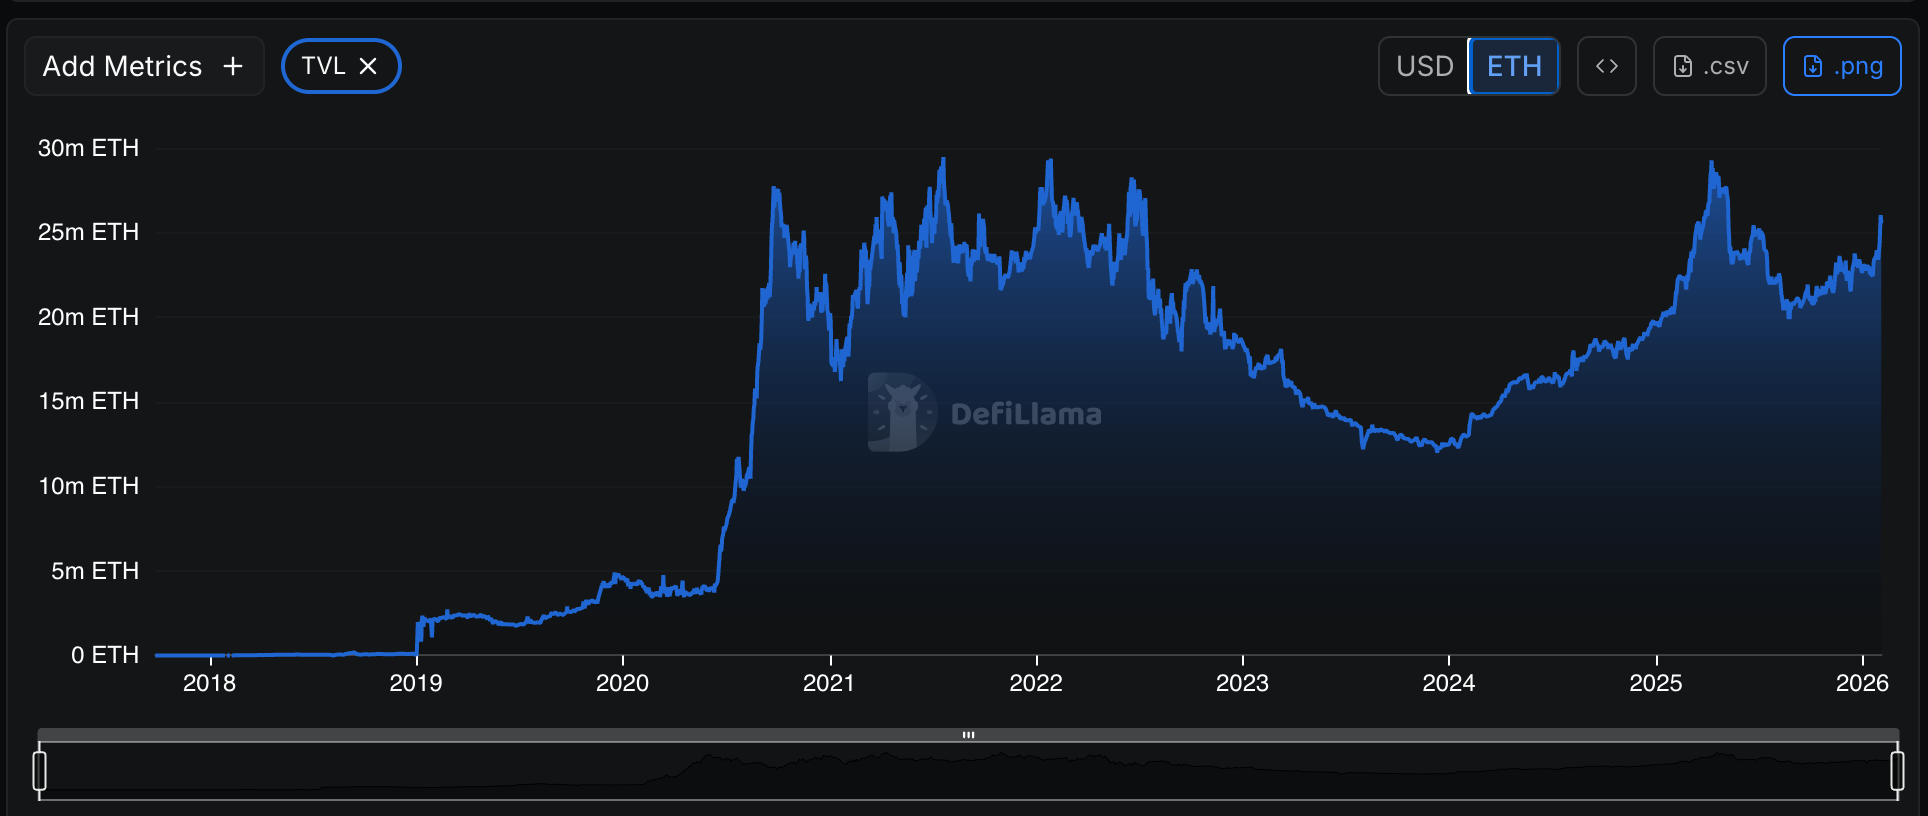Image resolution: width=1928 pixels, height=816 pixels.
Task: Click the plus icon beside Add Metrics
Action: click(233, 66)
